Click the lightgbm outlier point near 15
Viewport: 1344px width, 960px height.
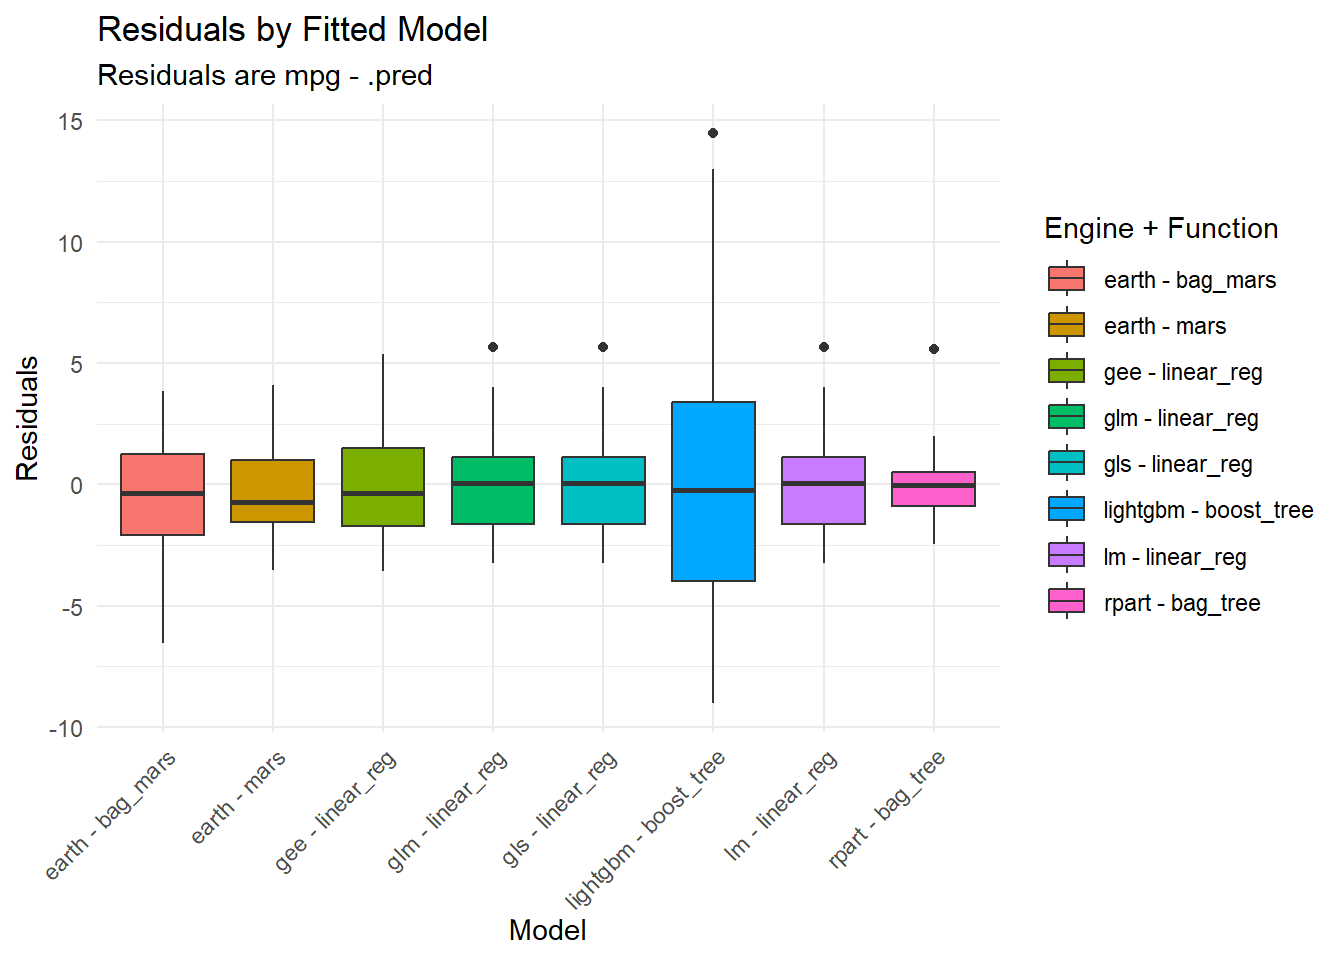(x=713, y=133)
